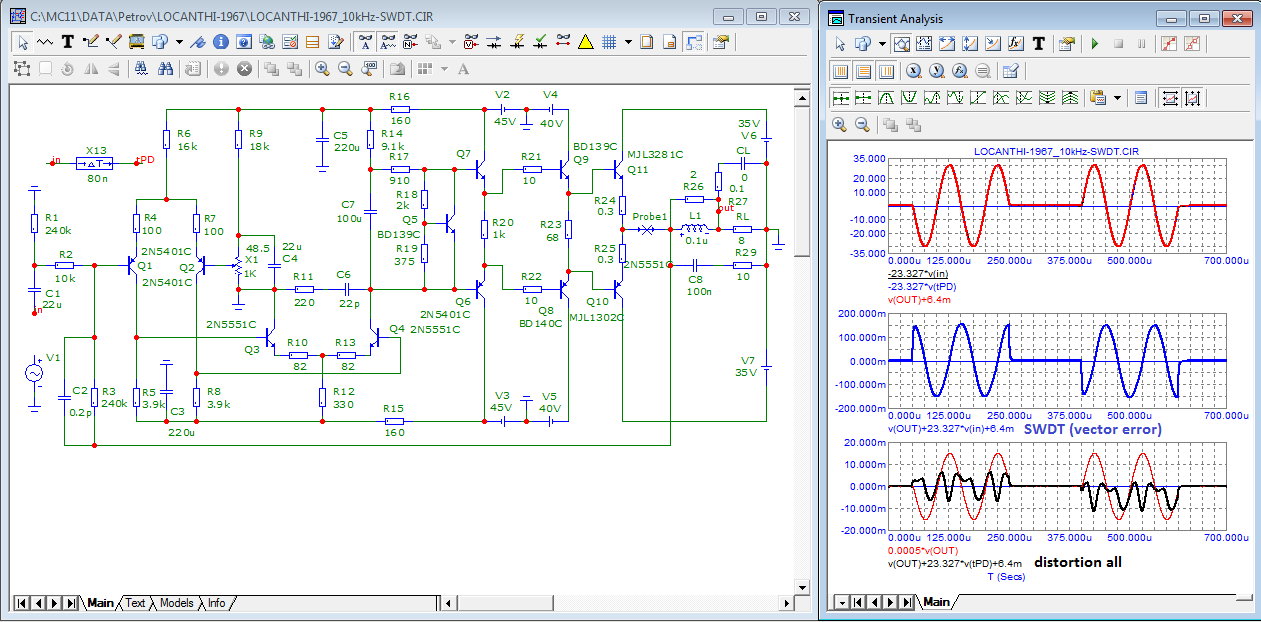Expand the dropdown arrow beside the clipboard icon
1261x622 pixels.
point(1117,98)
